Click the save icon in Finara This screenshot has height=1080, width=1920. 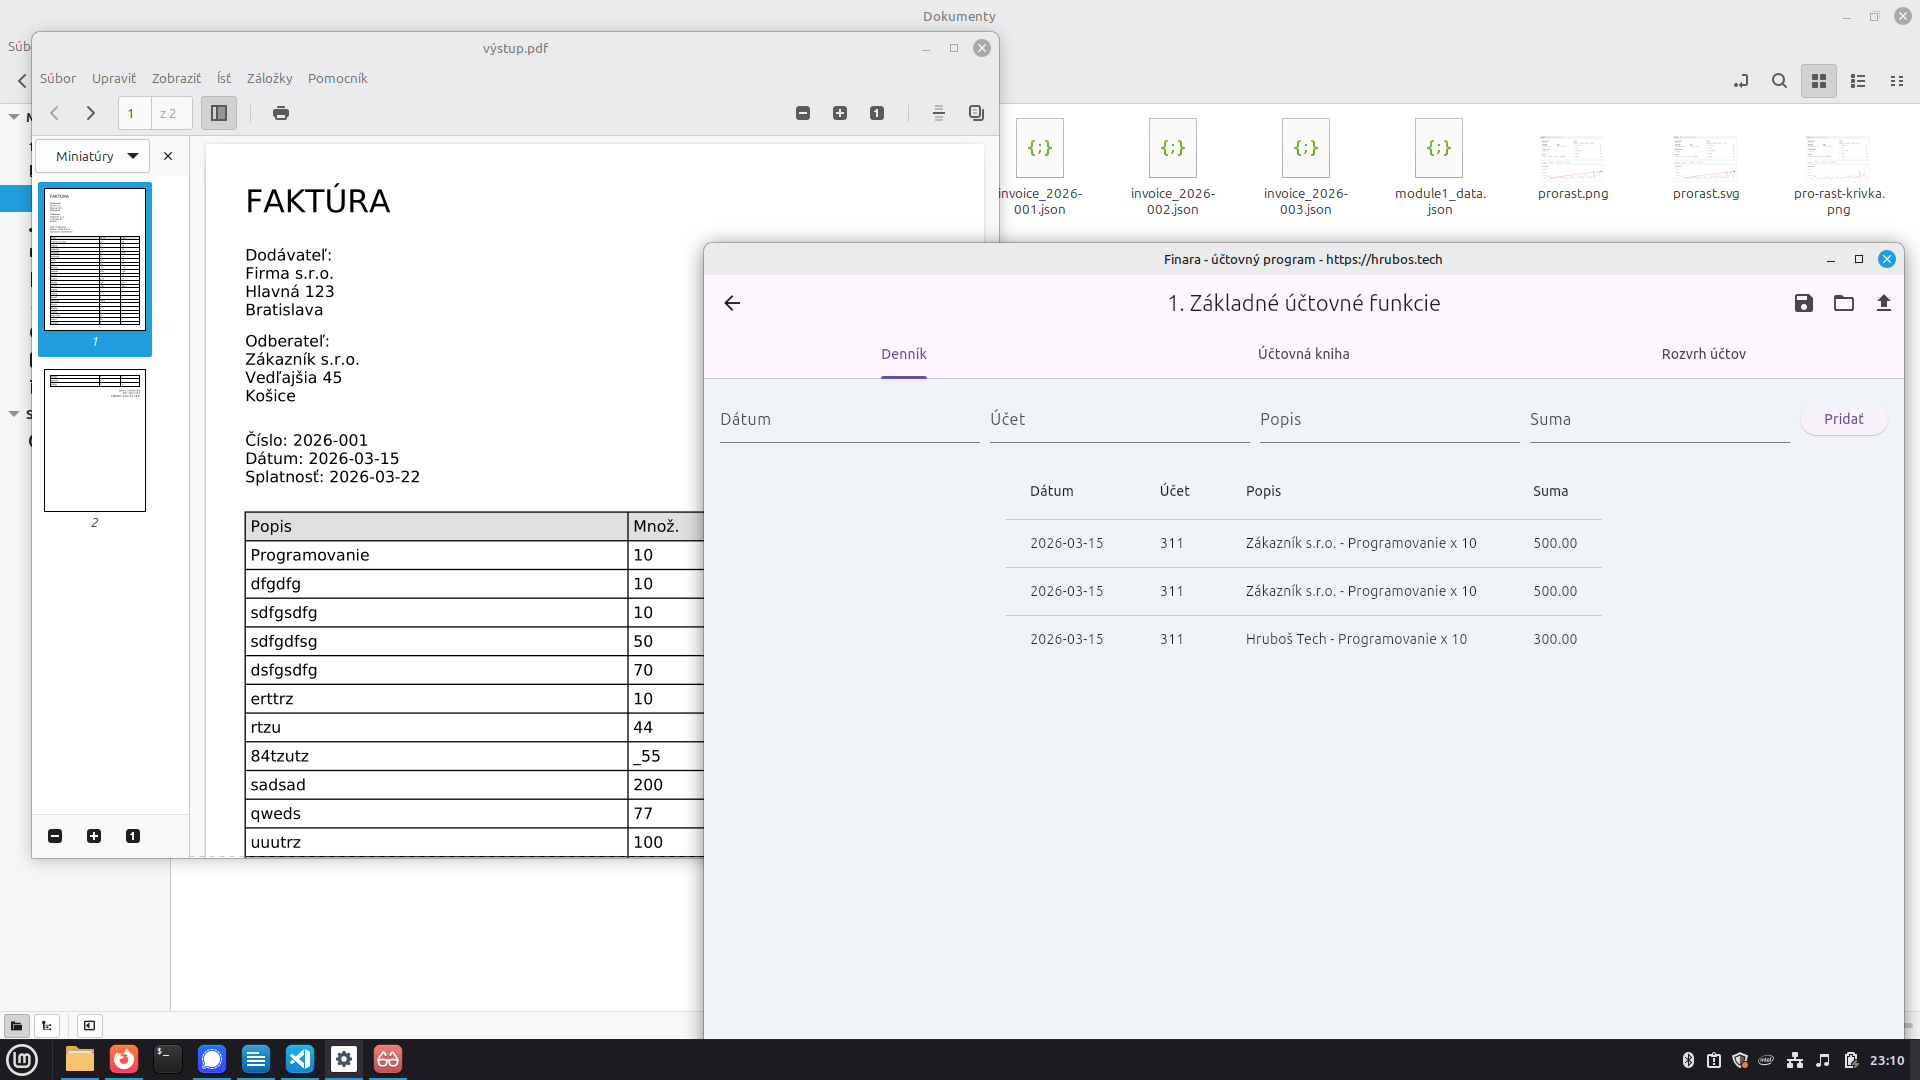pyautogui.click(x=1803, y=303)
